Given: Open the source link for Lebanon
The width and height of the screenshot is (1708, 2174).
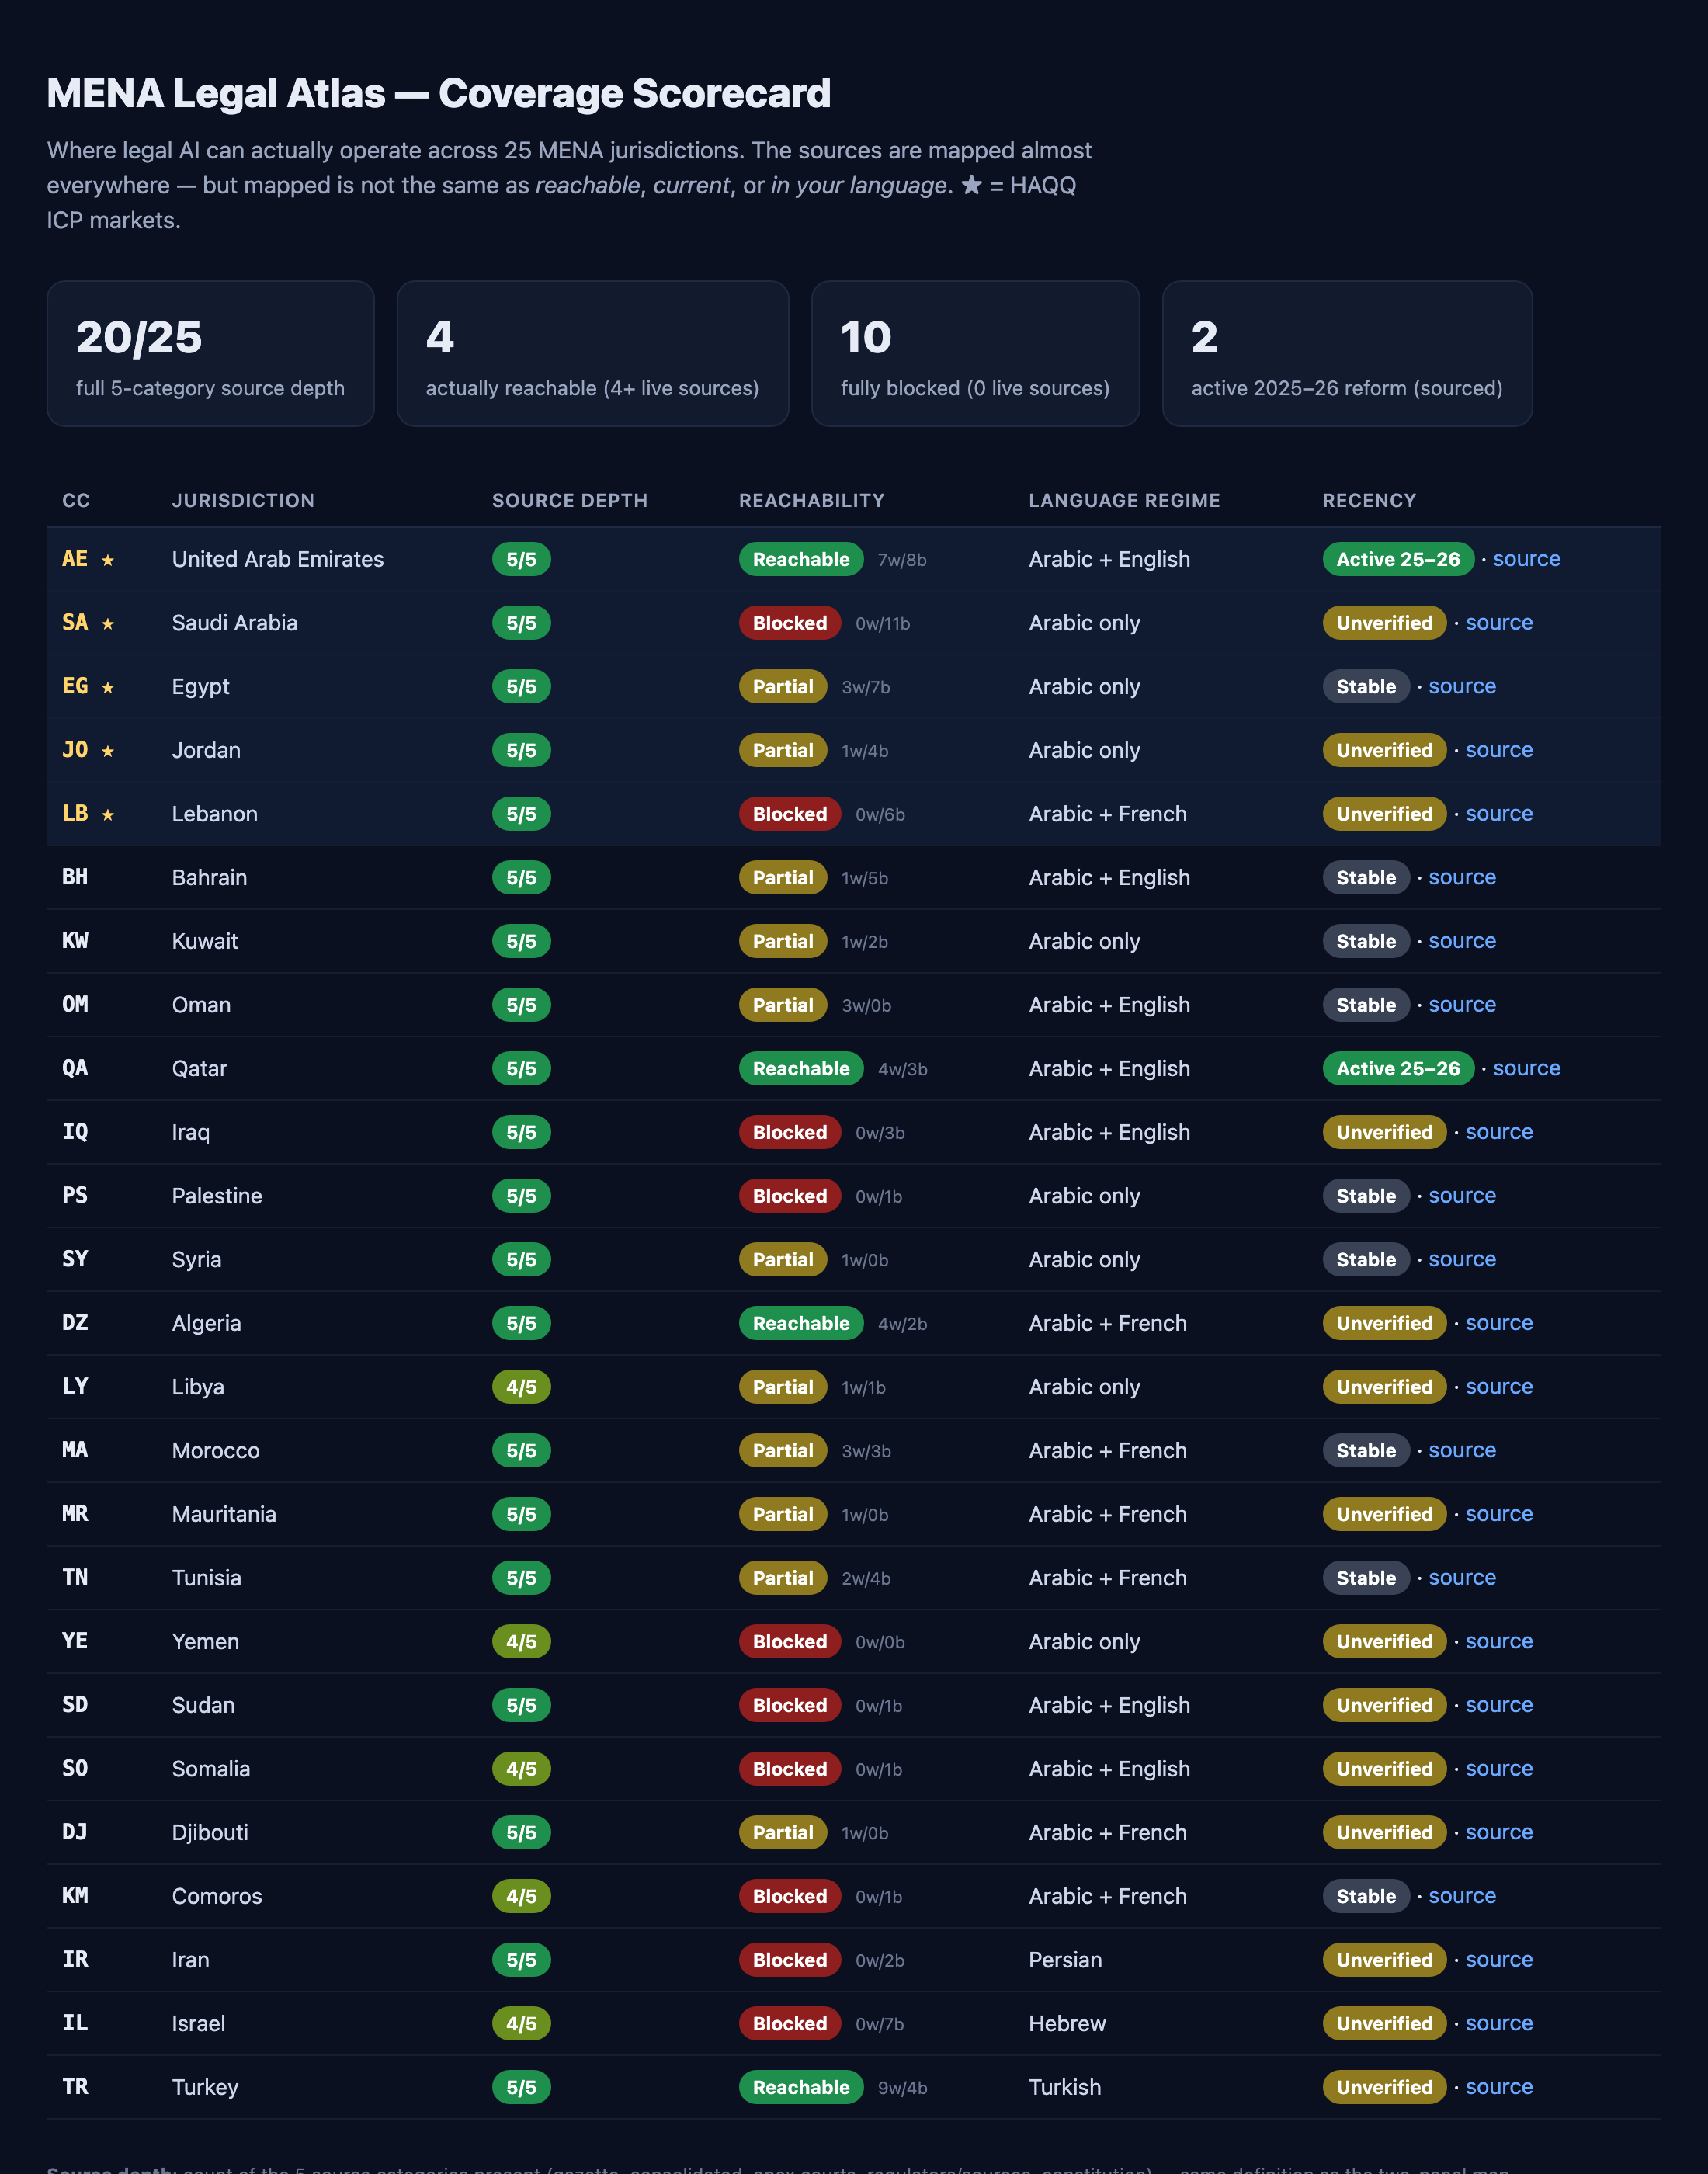Looking at the screenshot, I should [1499, 813].
